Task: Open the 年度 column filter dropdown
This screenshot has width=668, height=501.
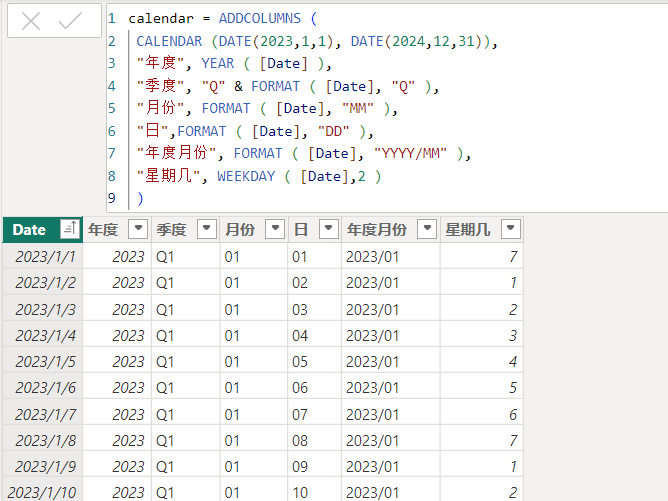Action: [138, 229]
